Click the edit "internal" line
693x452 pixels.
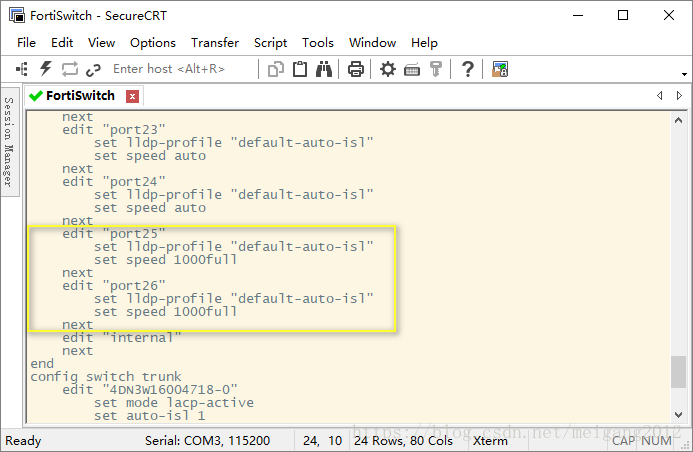pos(122,338)
